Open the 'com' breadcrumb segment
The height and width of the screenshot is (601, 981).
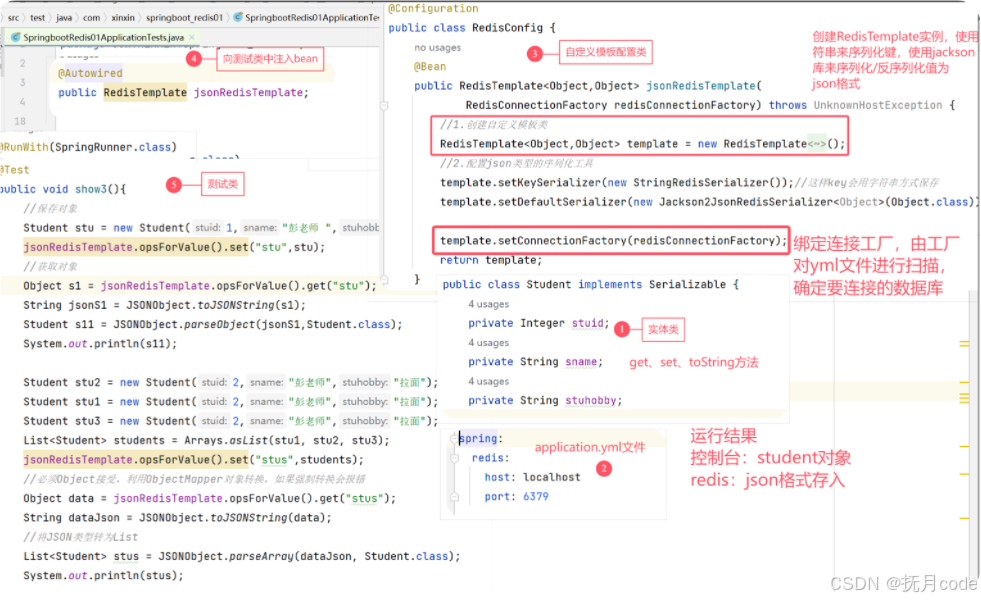(x=91, y=18)
